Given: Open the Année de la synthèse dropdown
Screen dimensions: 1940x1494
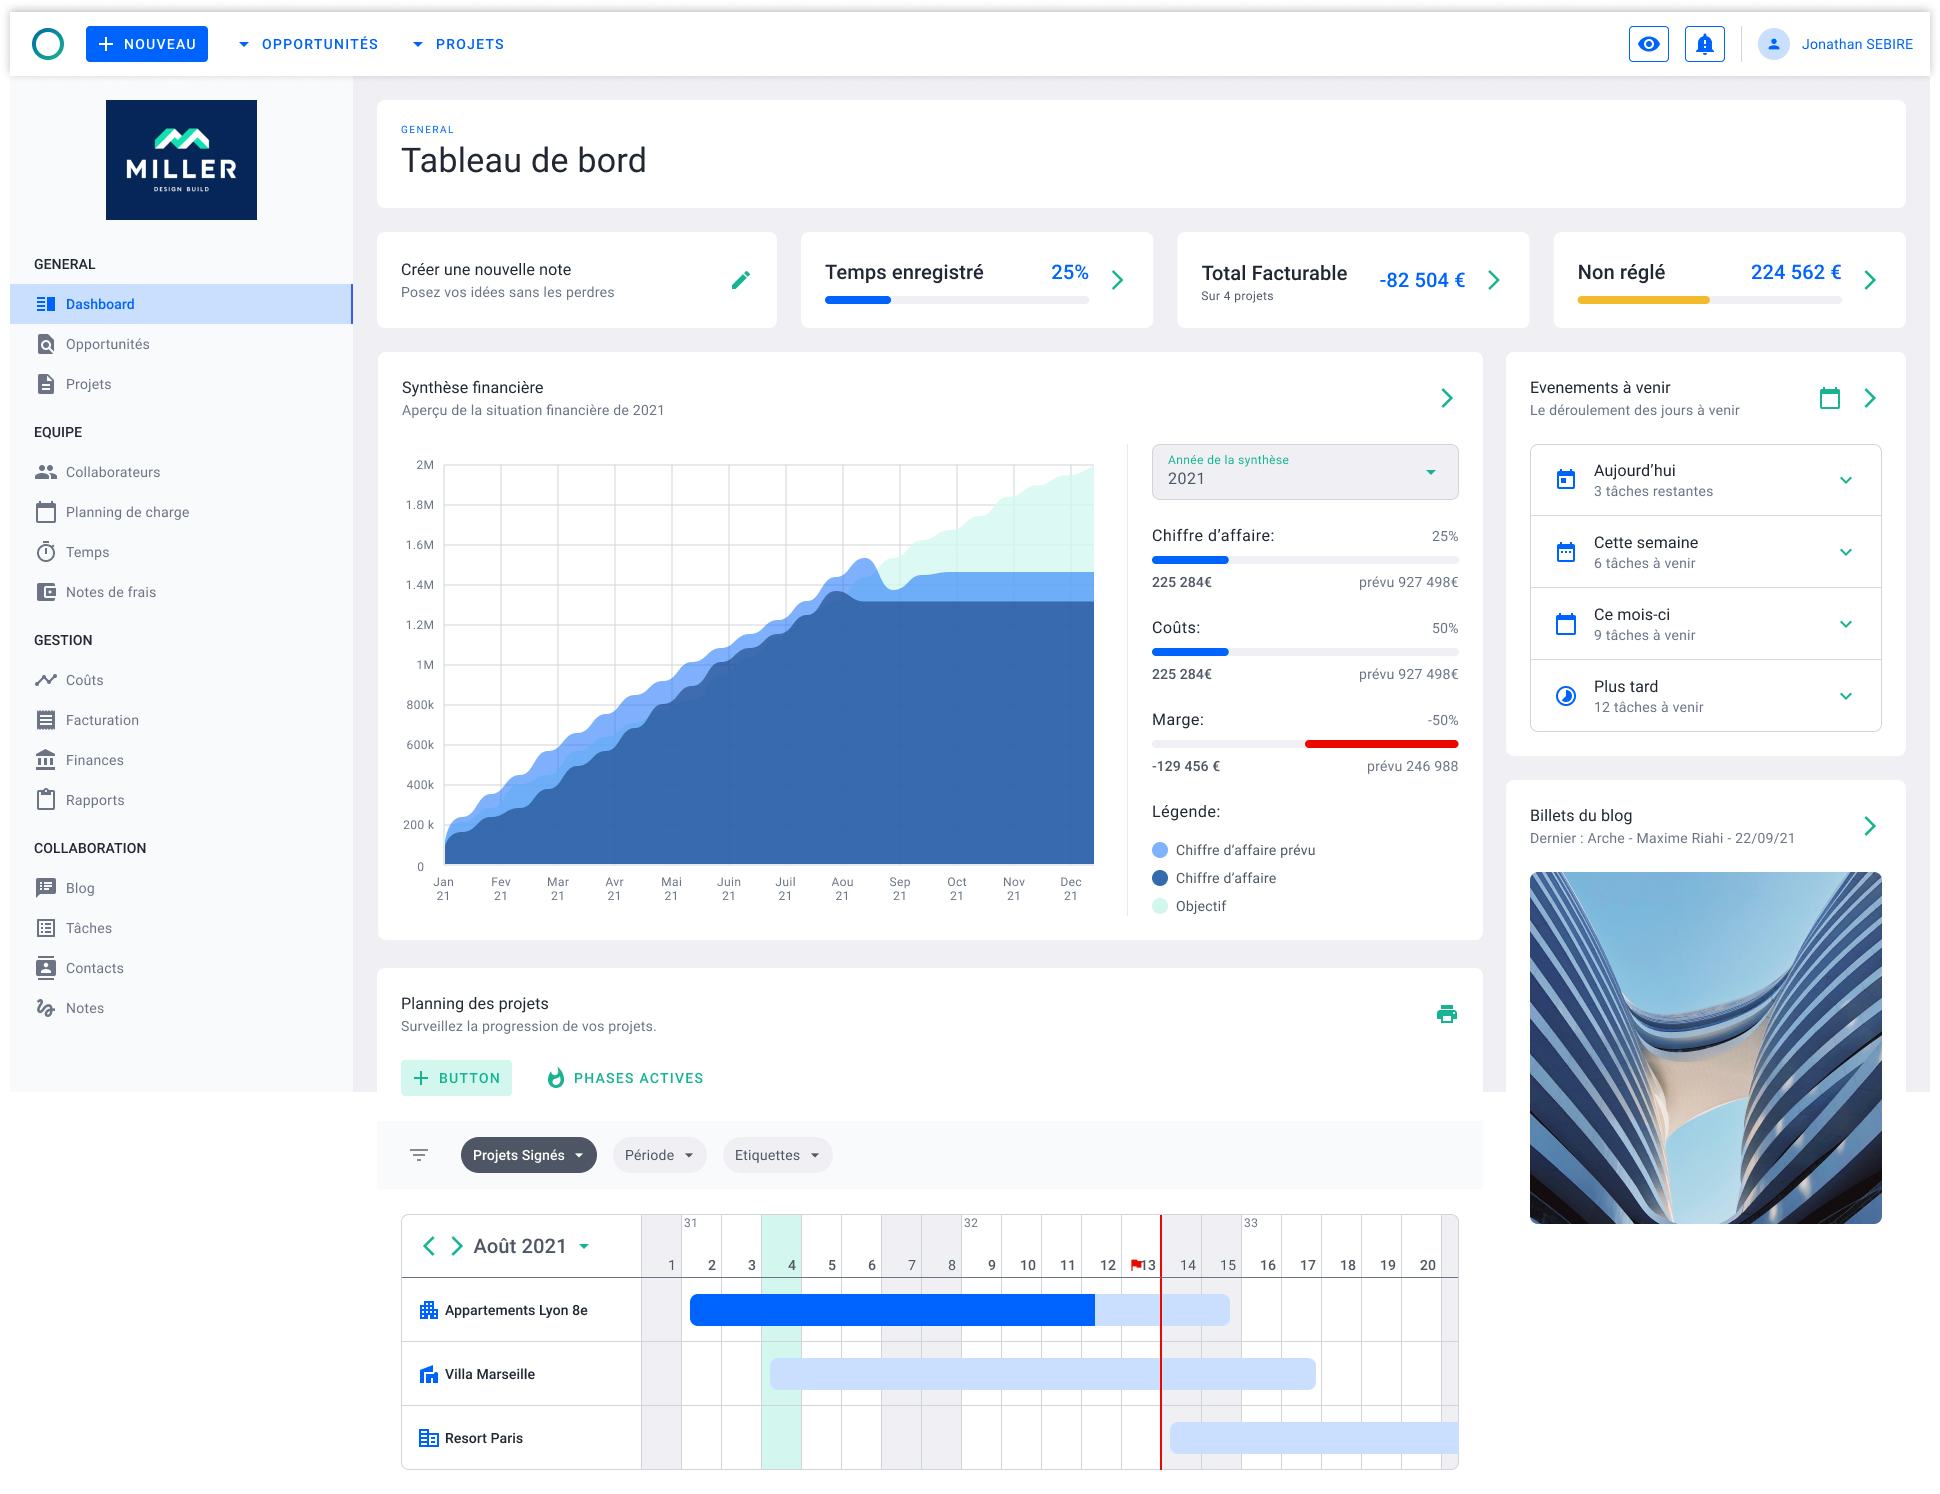Looking at the screenshot, I should pyautogui.click(x=1304, y=472).
